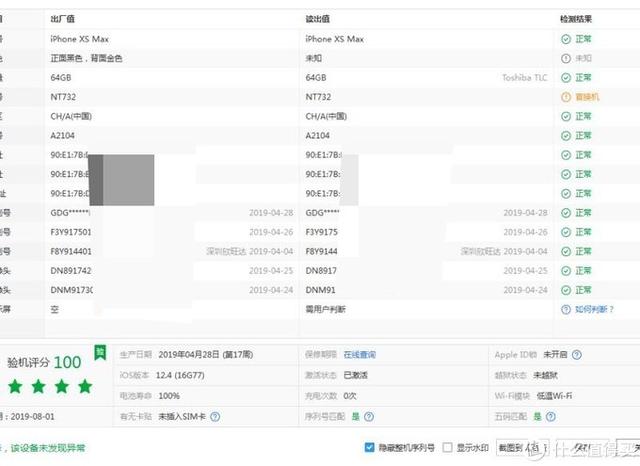This screenshot has width=640, height=466.
Task: Click the grey unknown-status icon in the color row
Action: click(566, 58)
